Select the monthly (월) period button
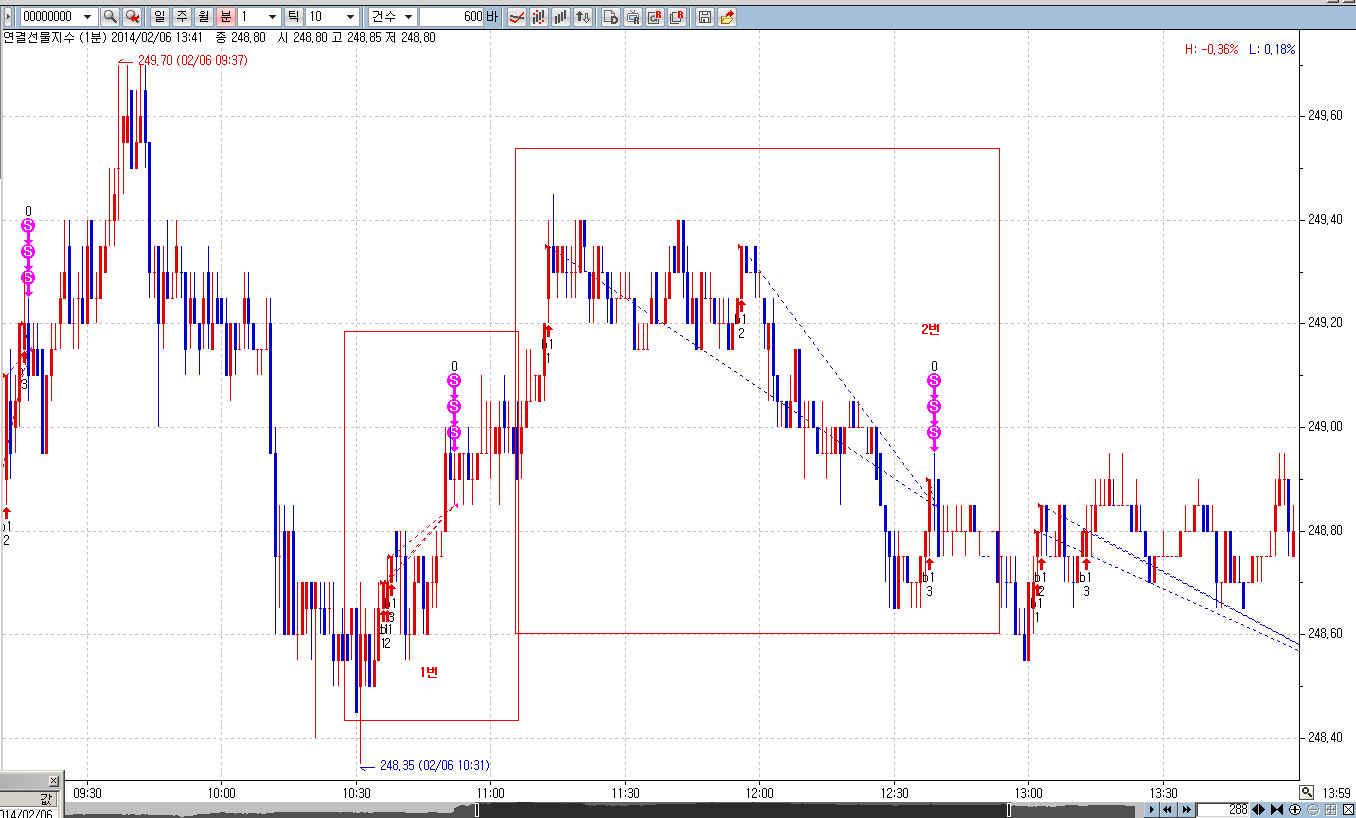 pyautogui.click(x=203, y=17)
